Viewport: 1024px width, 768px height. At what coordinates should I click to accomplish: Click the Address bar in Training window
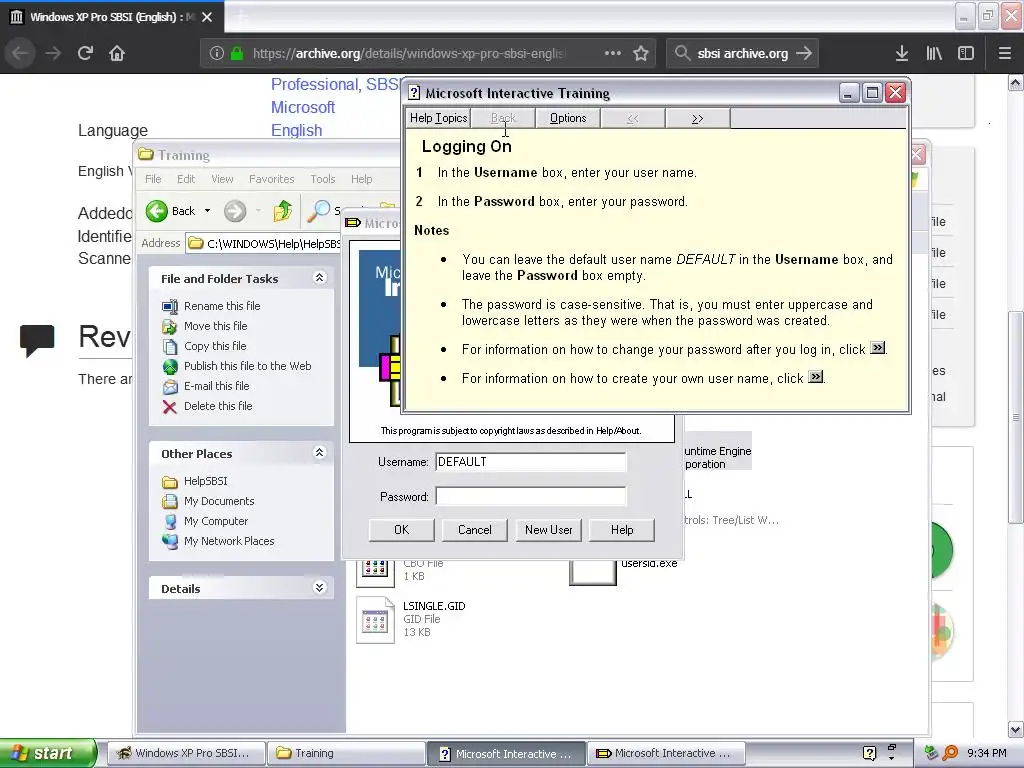pyautogui.click(x=263, y=244)
